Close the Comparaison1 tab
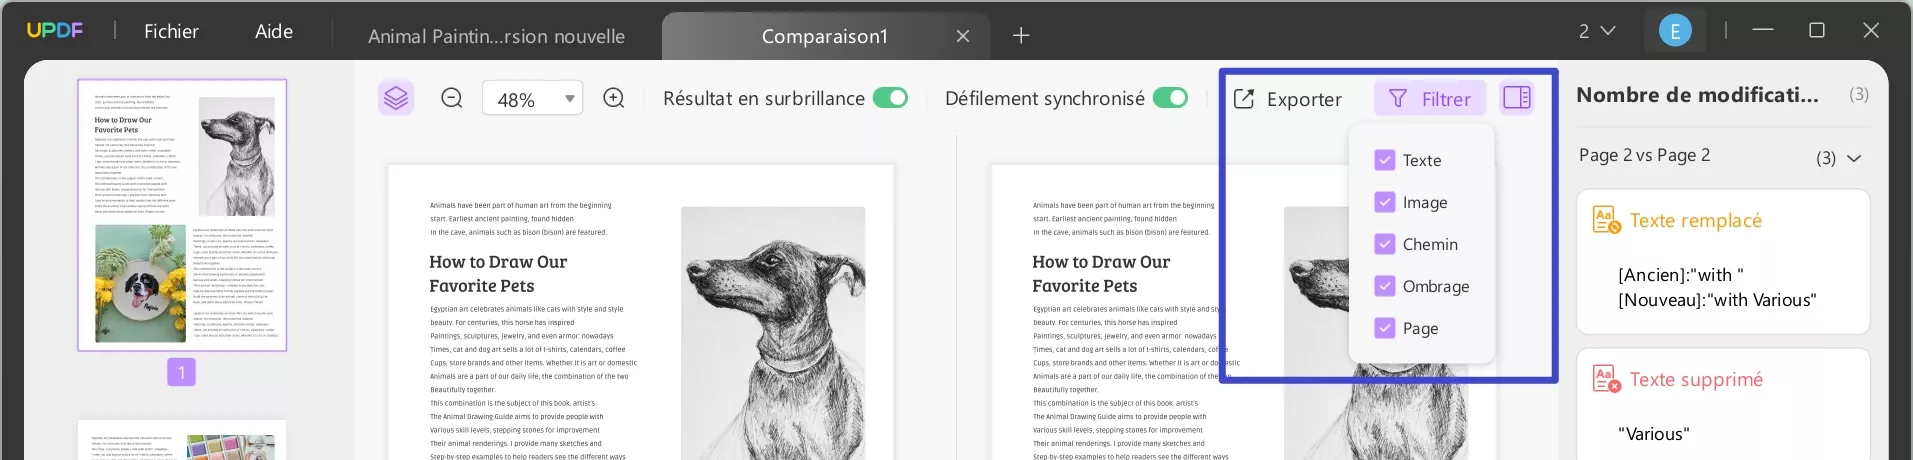1913x460 pixels. coord(963,36)
